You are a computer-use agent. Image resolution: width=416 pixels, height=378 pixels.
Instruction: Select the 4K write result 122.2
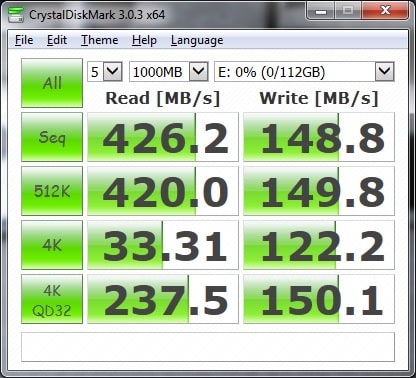(x=319, y=245)
